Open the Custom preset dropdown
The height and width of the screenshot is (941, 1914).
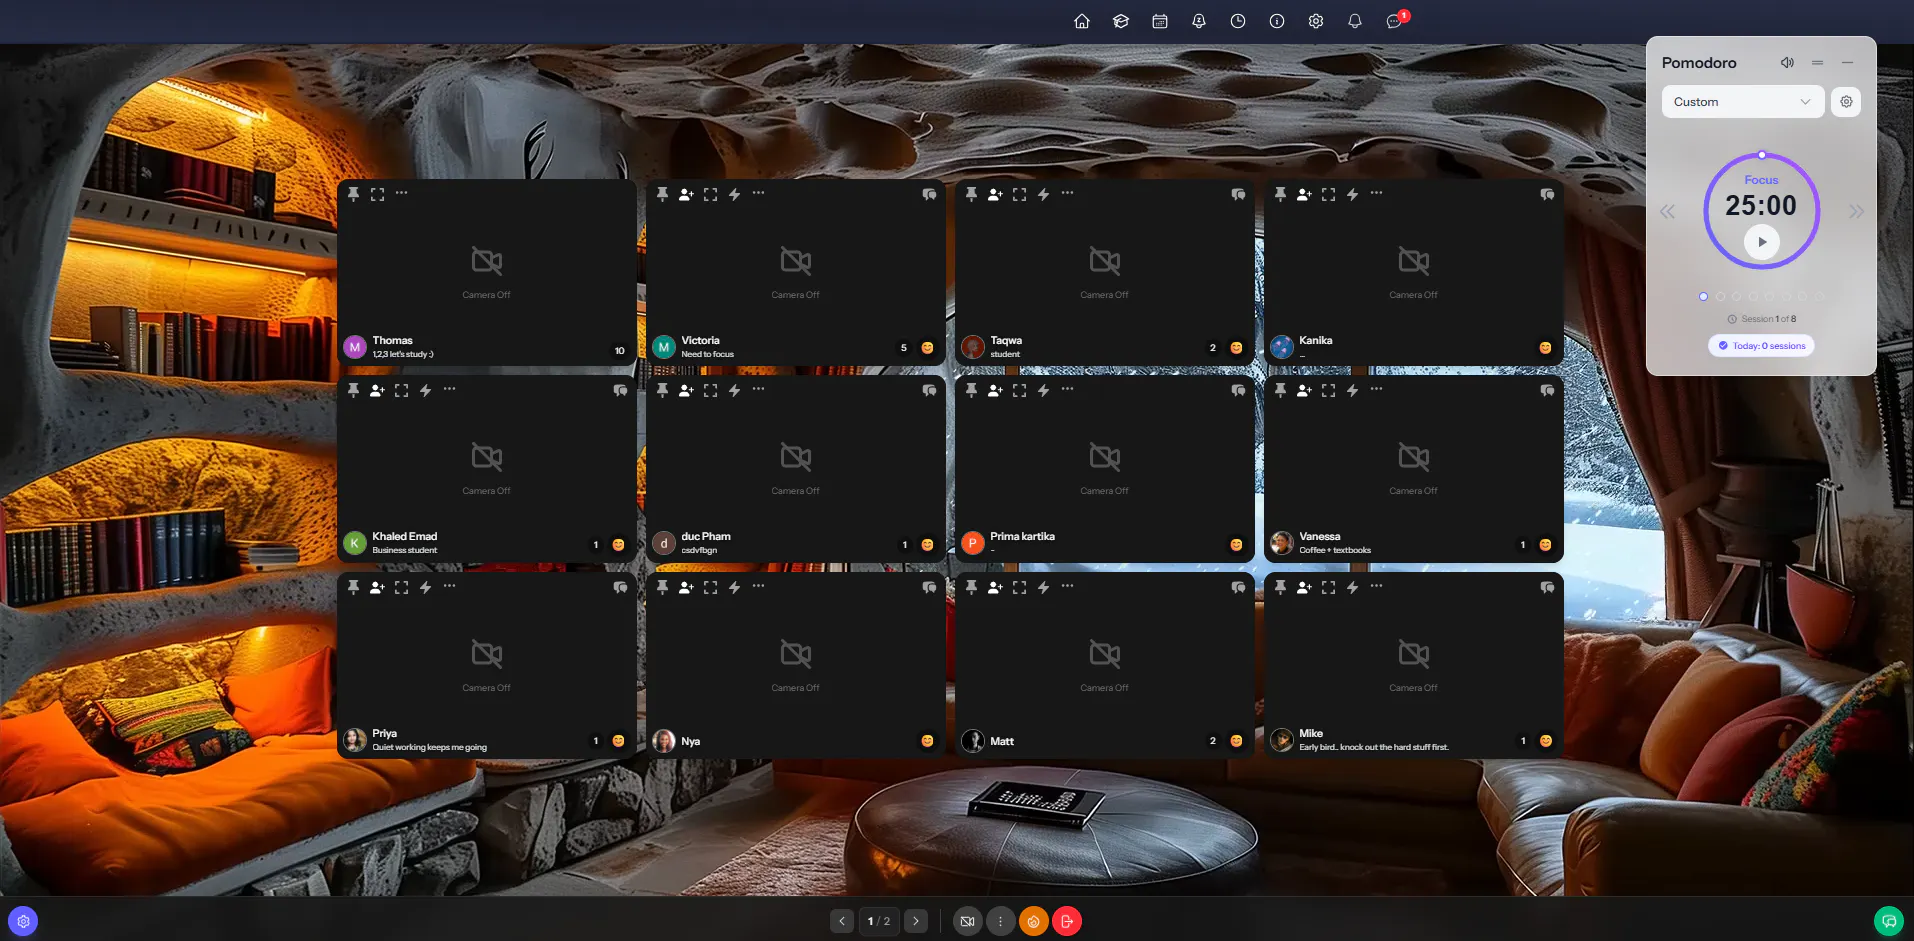pyautogui.click(x=1742, y=101)
